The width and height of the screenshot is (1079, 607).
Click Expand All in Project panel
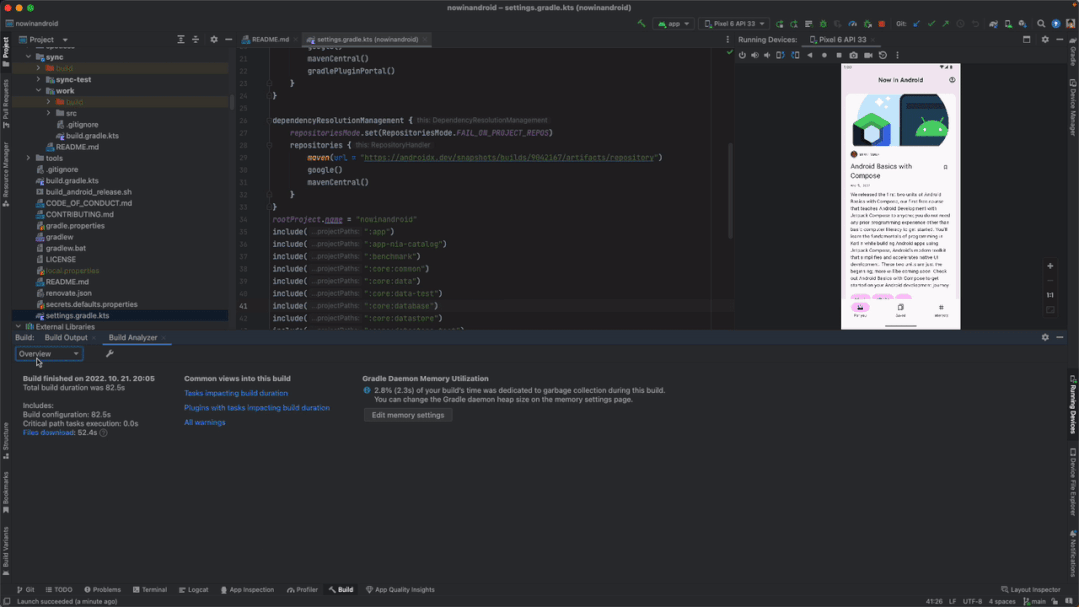coord(181,39)
